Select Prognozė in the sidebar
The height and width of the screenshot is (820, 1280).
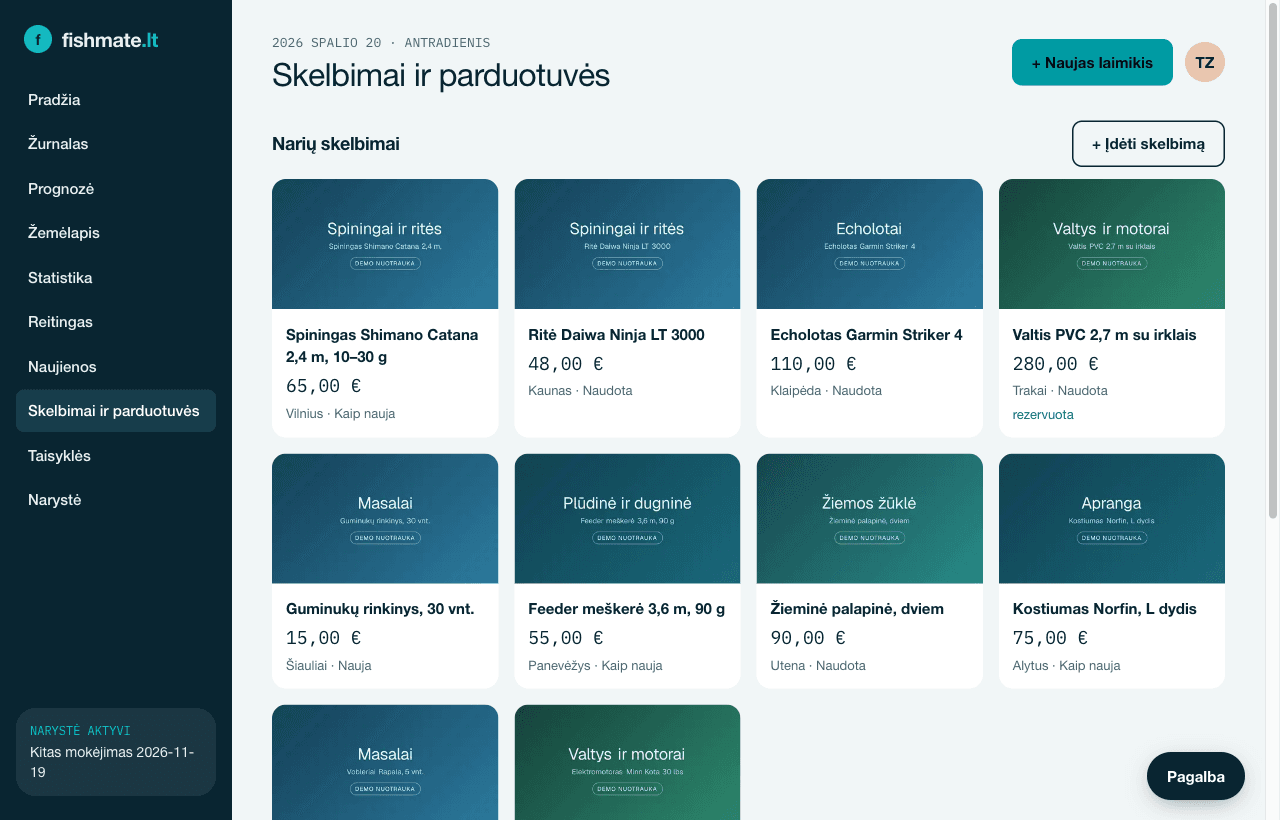[116, 189]
